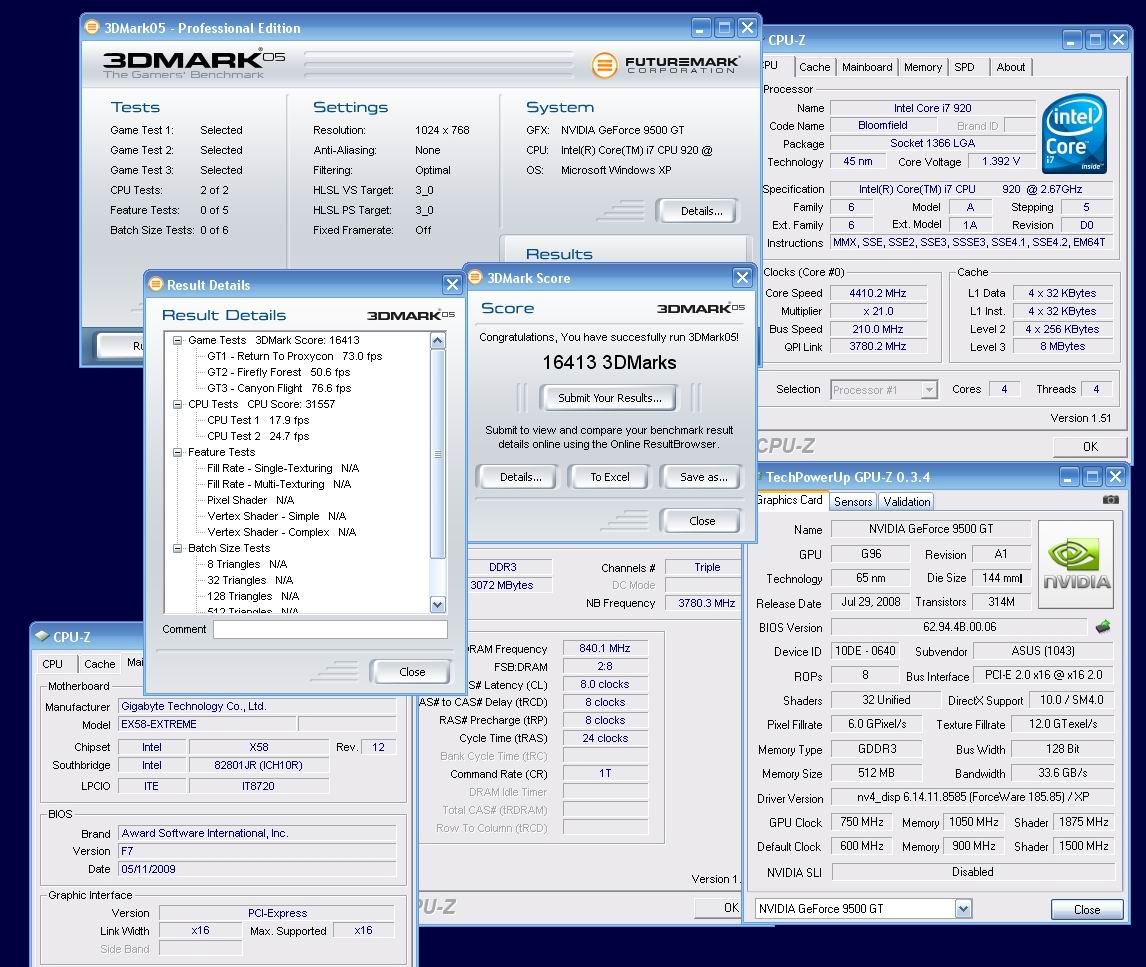This screenshot has width=1146, height=967.
Task: Select the CPU Test 1 row
Action: pos(258,420)
